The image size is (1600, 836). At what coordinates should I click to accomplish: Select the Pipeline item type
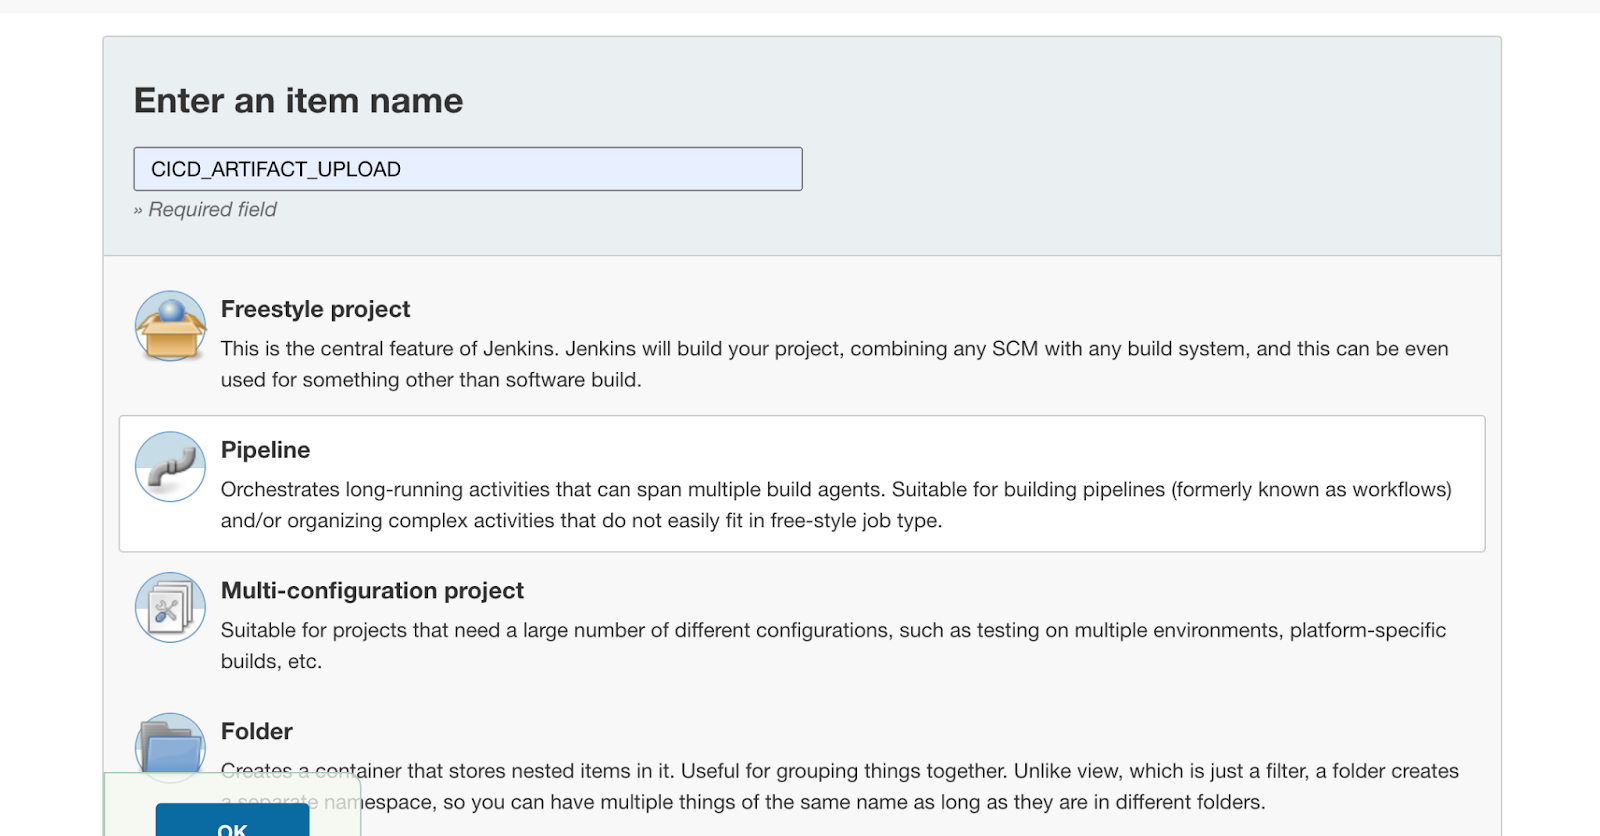(265, 449)
